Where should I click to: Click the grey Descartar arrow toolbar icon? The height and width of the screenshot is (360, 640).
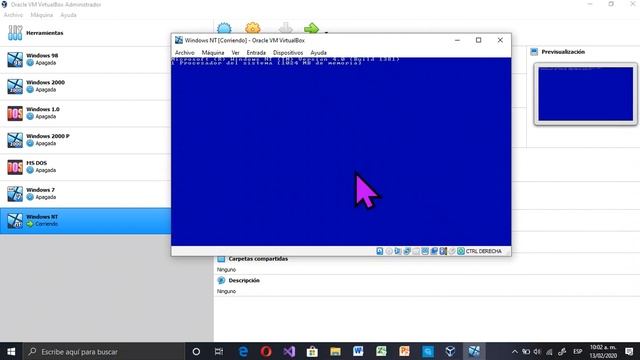point(286,28)
